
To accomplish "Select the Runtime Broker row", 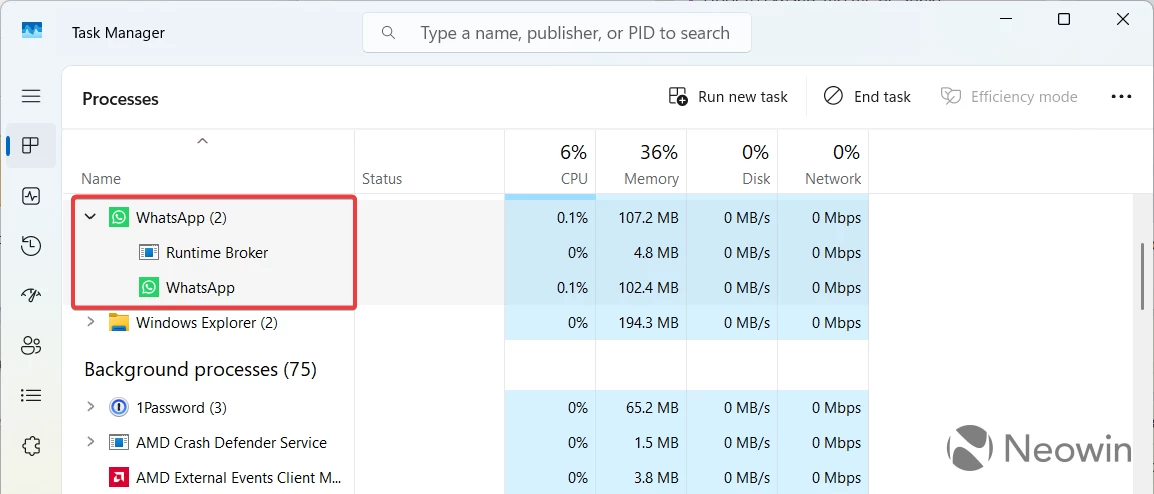I will point(466,253).
